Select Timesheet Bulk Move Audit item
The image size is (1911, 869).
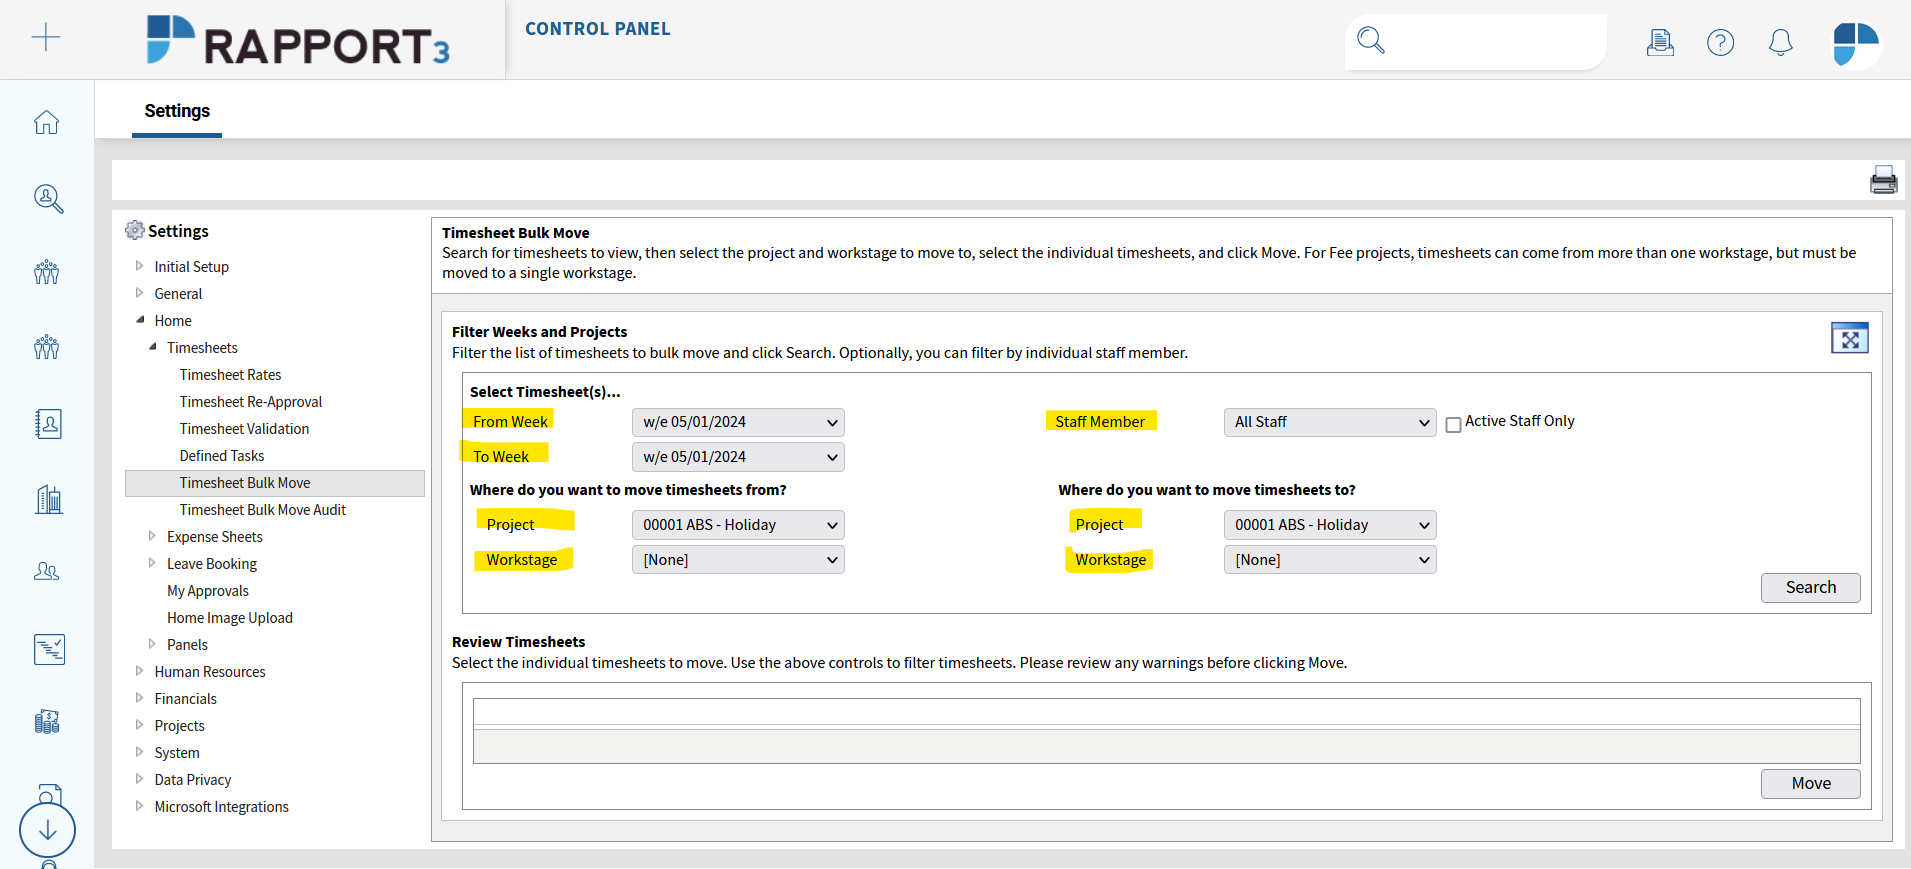pyautogui.click(x=262, y=510)
